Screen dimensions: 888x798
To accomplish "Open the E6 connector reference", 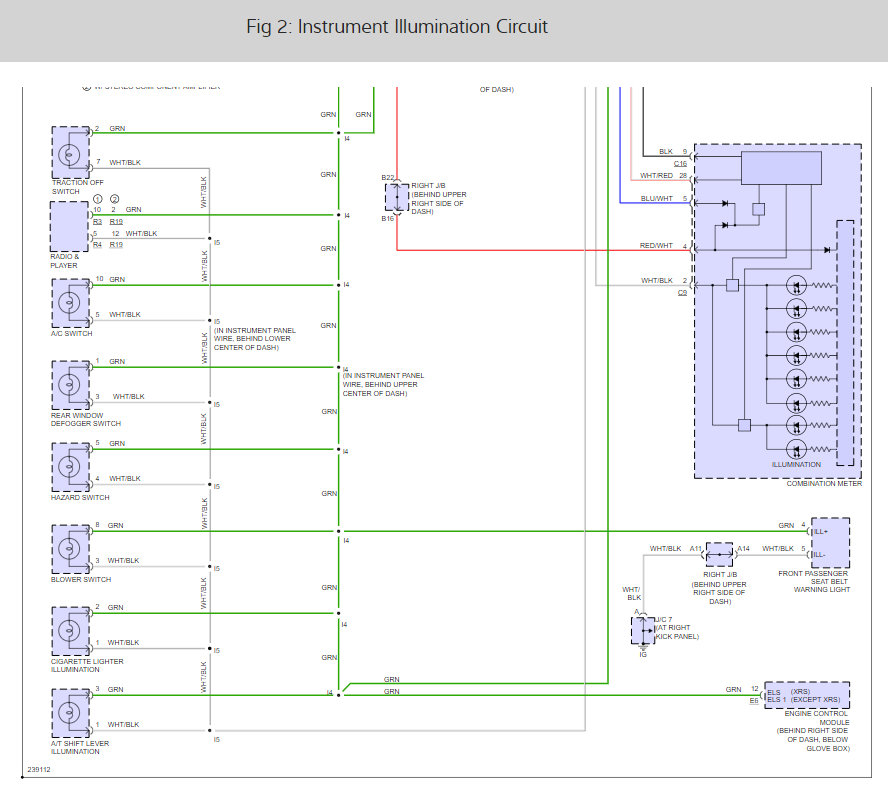I will 754,701.
